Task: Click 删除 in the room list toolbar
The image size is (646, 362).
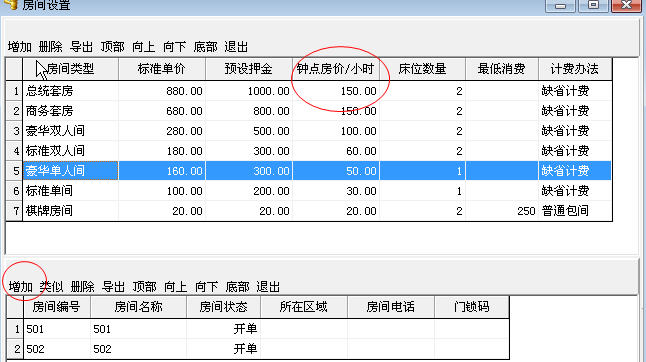Action: [82, 287]
